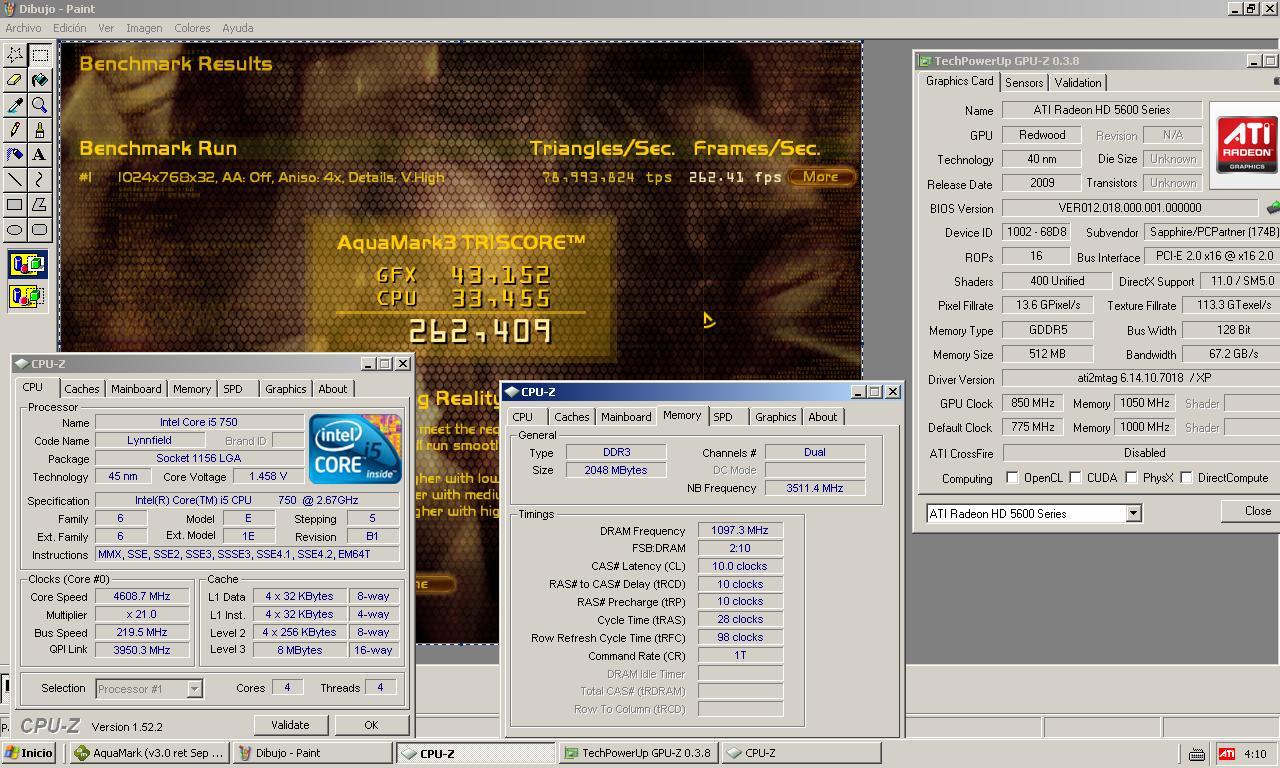1280x768 pixels.
Task: Select the Free-Form Select tool in Paint
Action: click(15, 55)
